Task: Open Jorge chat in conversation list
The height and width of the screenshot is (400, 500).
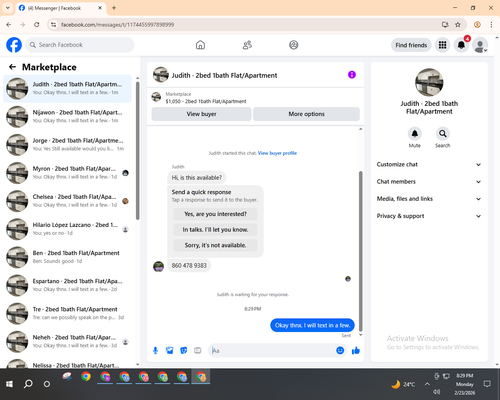Action: [67, 145]
